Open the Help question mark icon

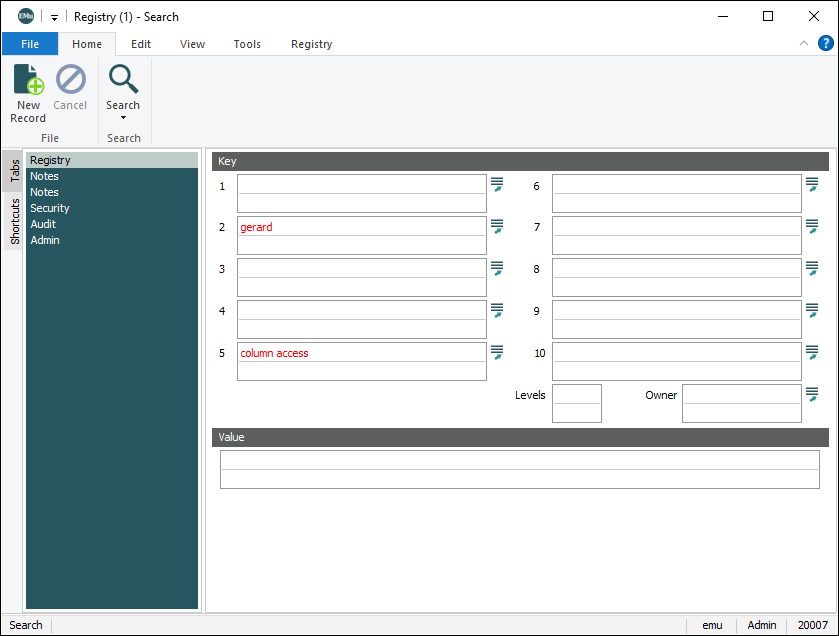[825, 43]
